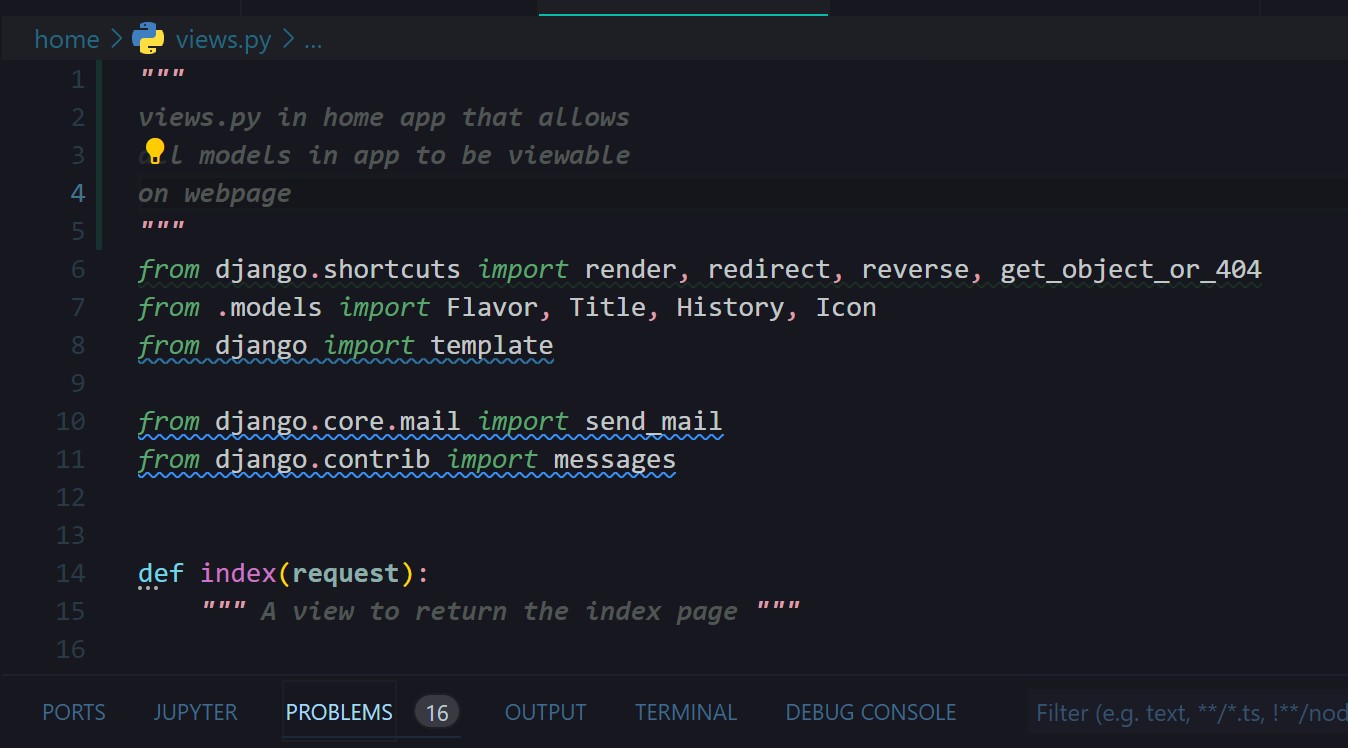Click the 'views.py in home app' docstring line
Image resolution: width=1348 pixels, height=748 pixels.
click(x=384, y=117)
